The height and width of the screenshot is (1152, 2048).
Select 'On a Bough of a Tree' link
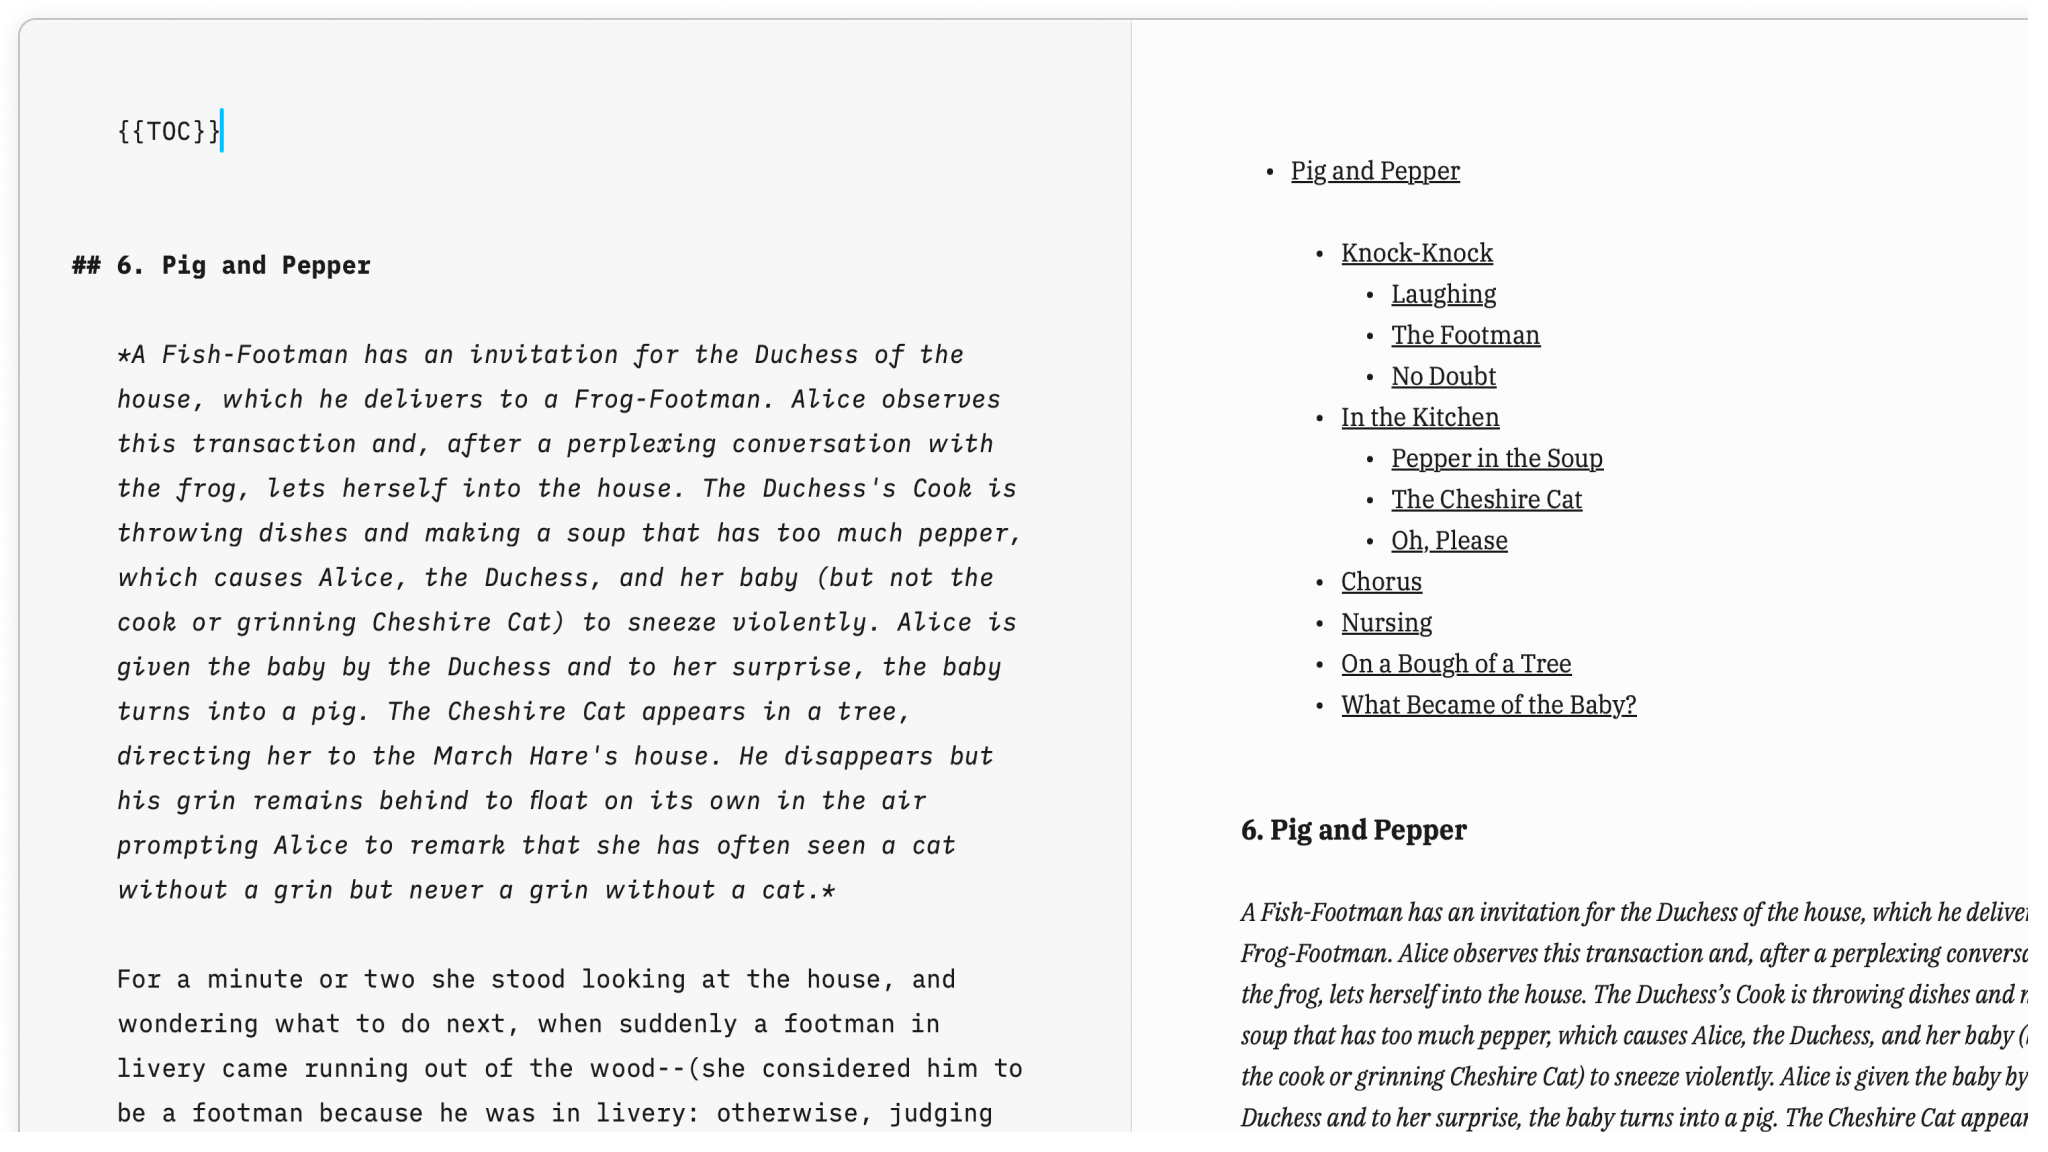tap(1456, 664)
